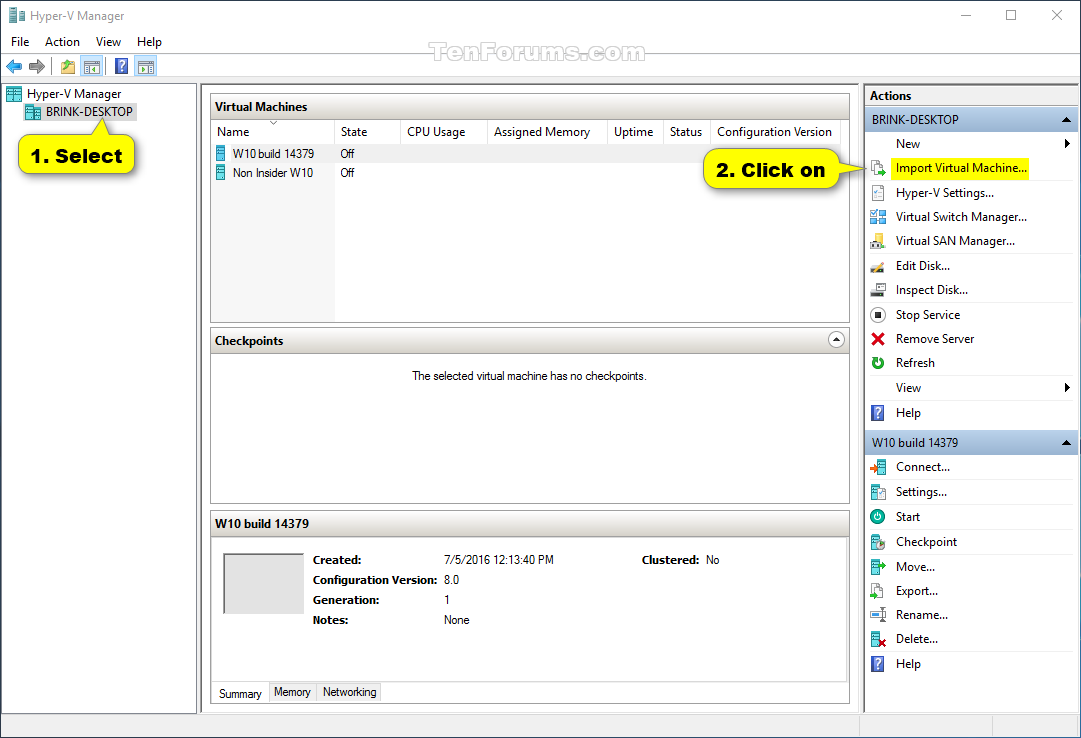Open the Action menu
This screenshot has width=1081, height=738.
tap(62, 42)
